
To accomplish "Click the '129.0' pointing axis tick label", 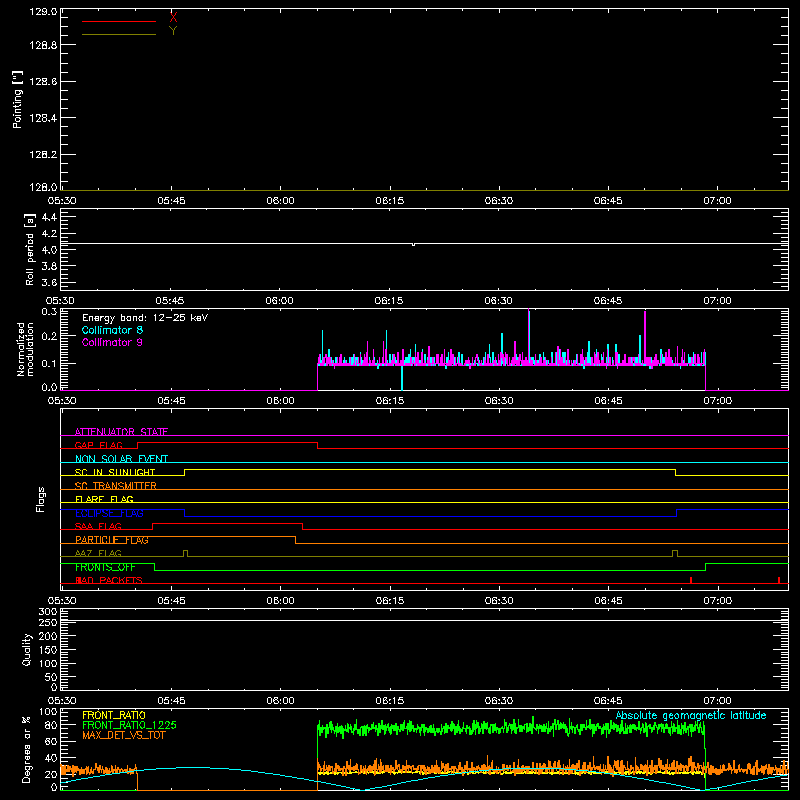I will (43, 11).
